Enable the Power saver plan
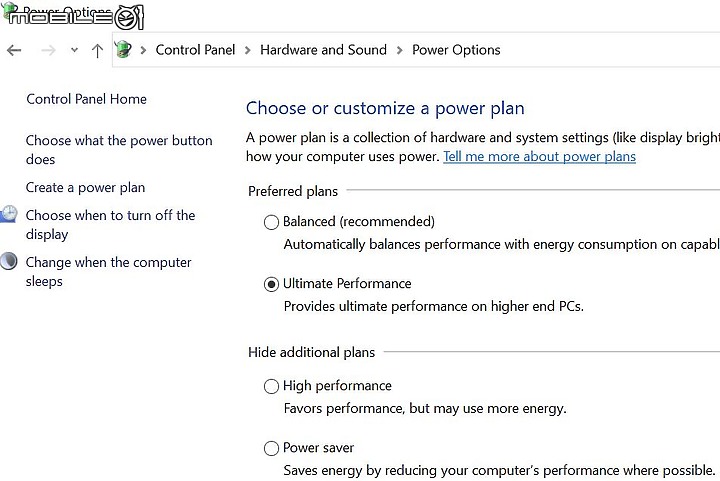Viewport: 720px width, 481px height. (x=271, y=448)
